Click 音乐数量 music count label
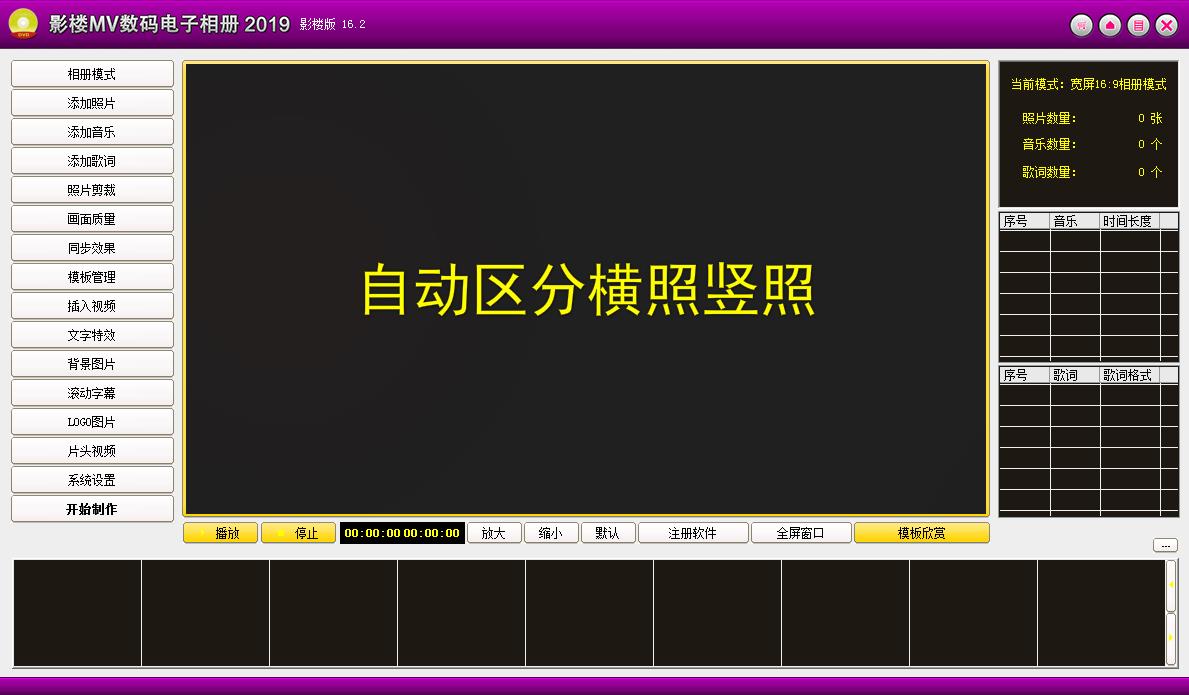 (1049, 144)
